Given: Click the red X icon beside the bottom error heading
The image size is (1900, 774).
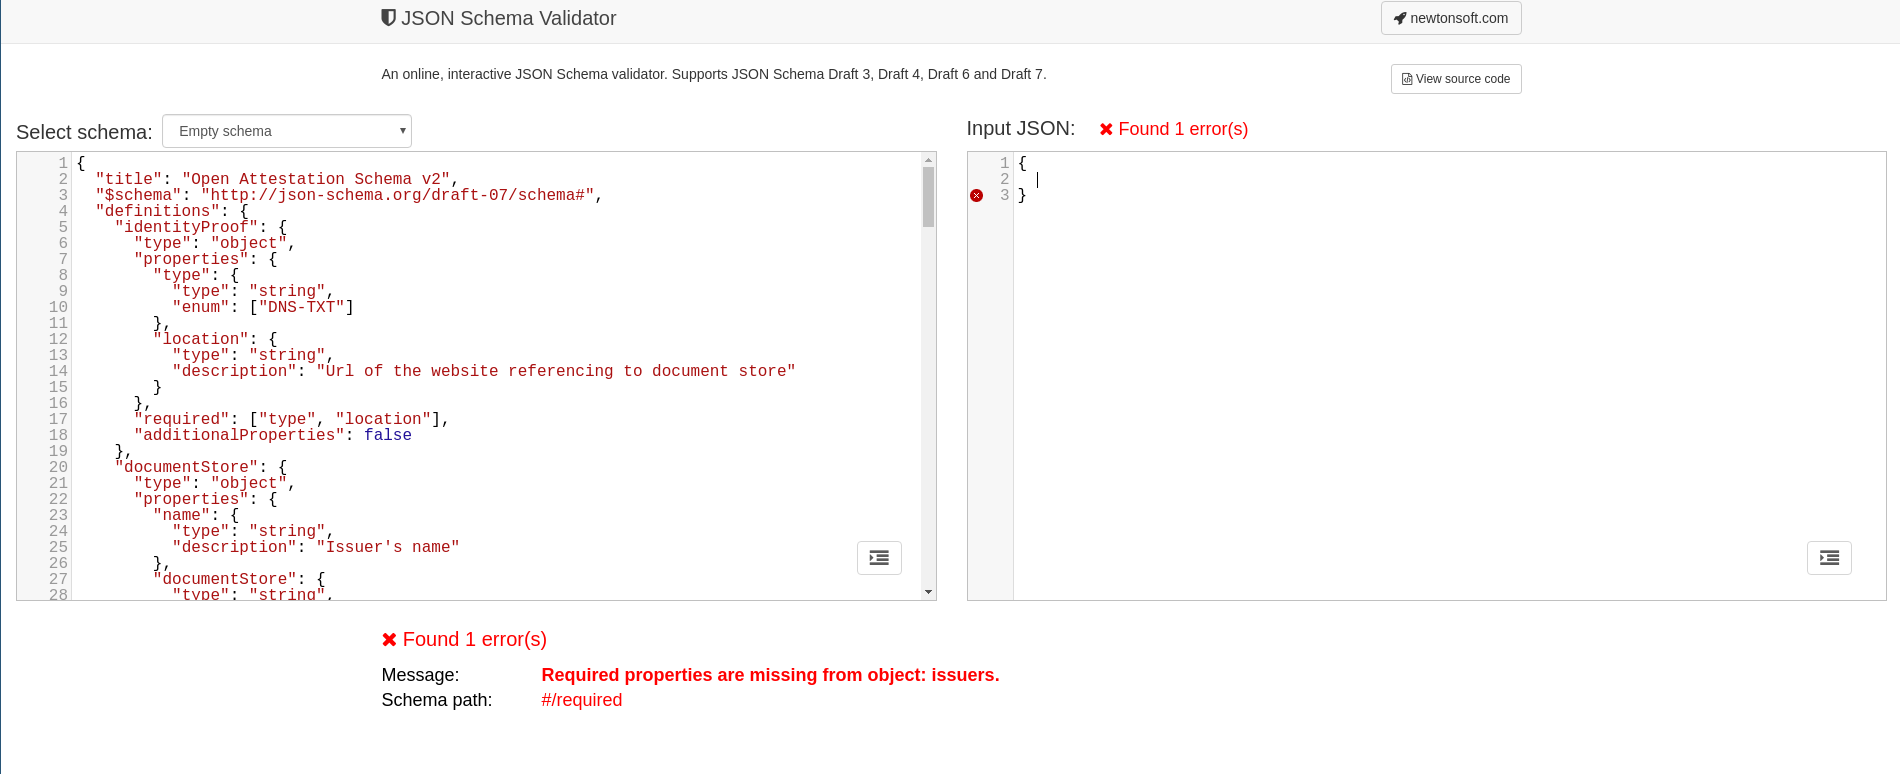Looking at the screenshot, I should (x=389, y=639).
